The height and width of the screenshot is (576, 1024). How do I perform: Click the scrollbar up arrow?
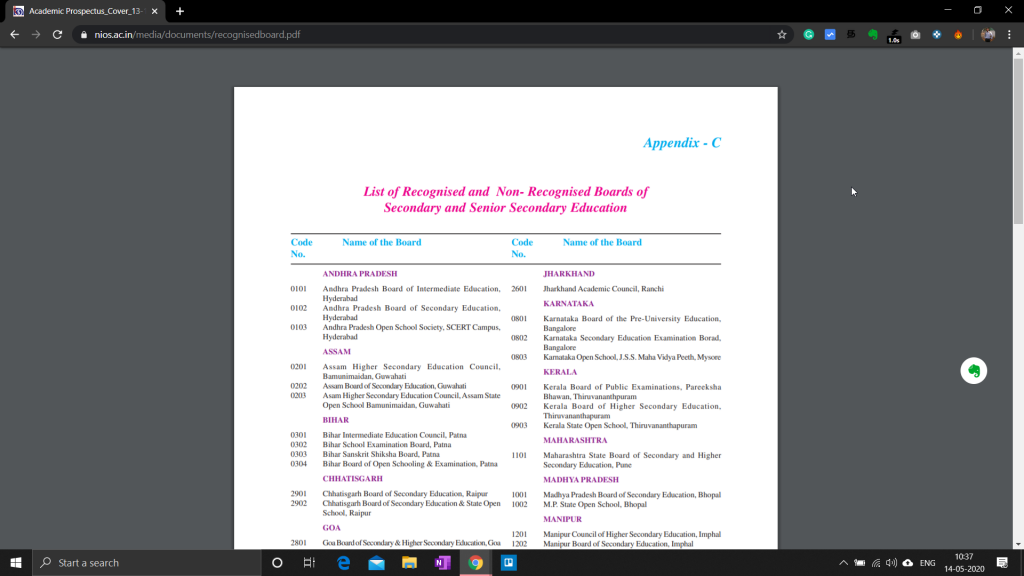1018,53
